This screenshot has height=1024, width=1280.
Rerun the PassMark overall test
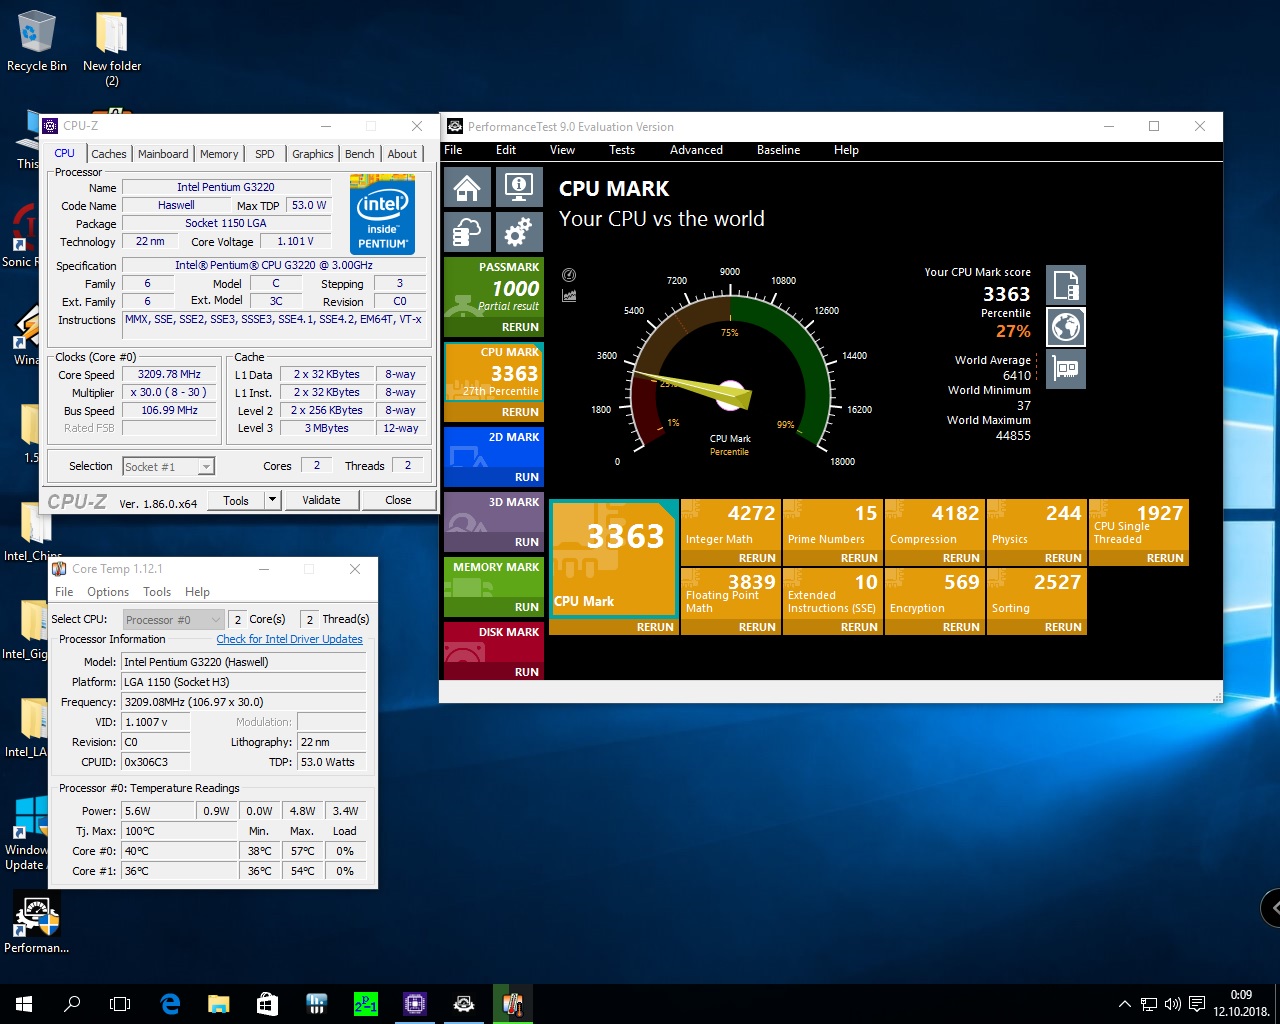[x=520, y=327]
